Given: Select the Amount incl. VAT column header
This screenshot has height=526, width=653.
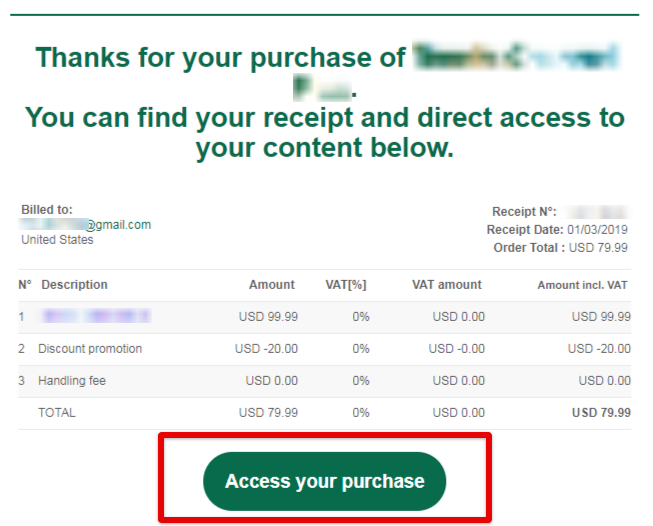Looking at the screenshot, I should pyautogui.click(x=582, y=285).
